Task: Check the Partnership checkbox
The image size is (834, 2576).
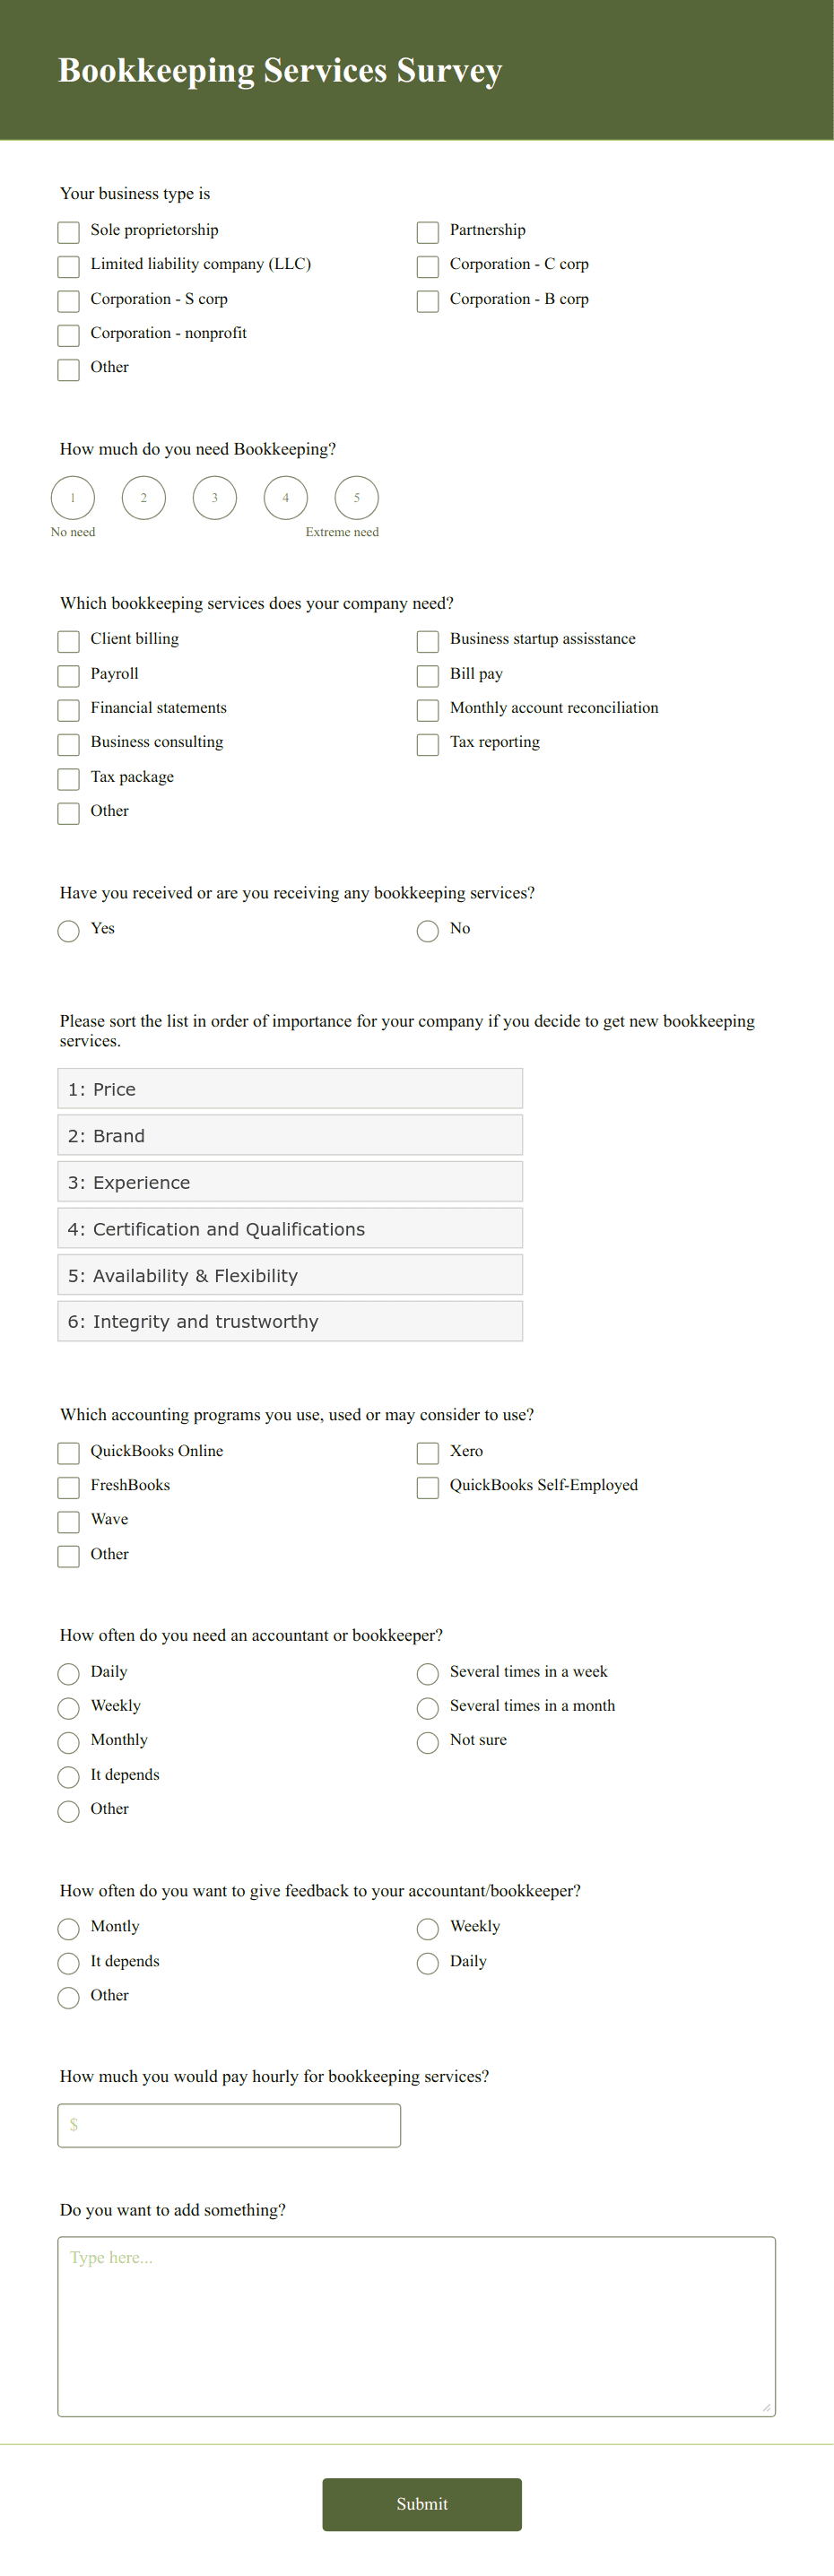Action: tap(427, 232)
